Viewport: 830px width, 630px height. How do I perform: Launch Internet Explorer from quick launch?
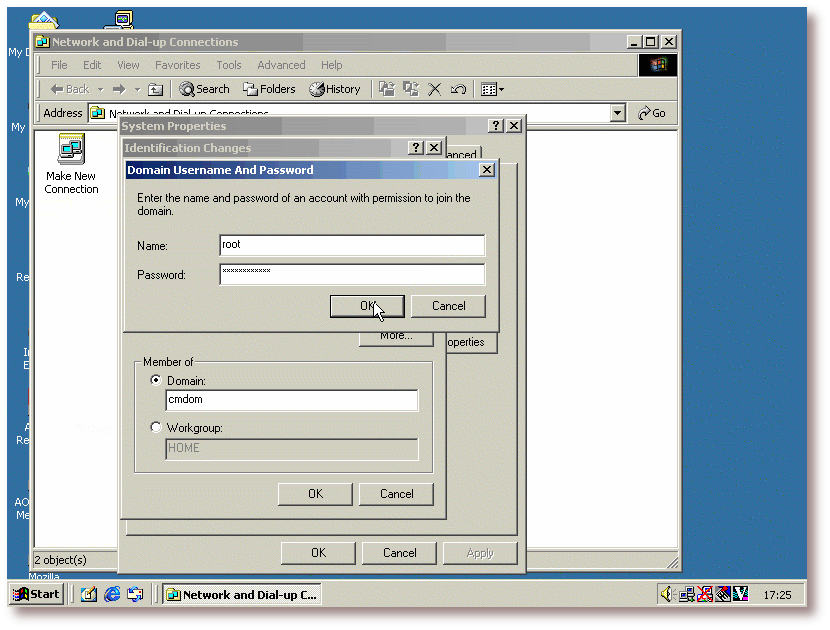[112, 594]
